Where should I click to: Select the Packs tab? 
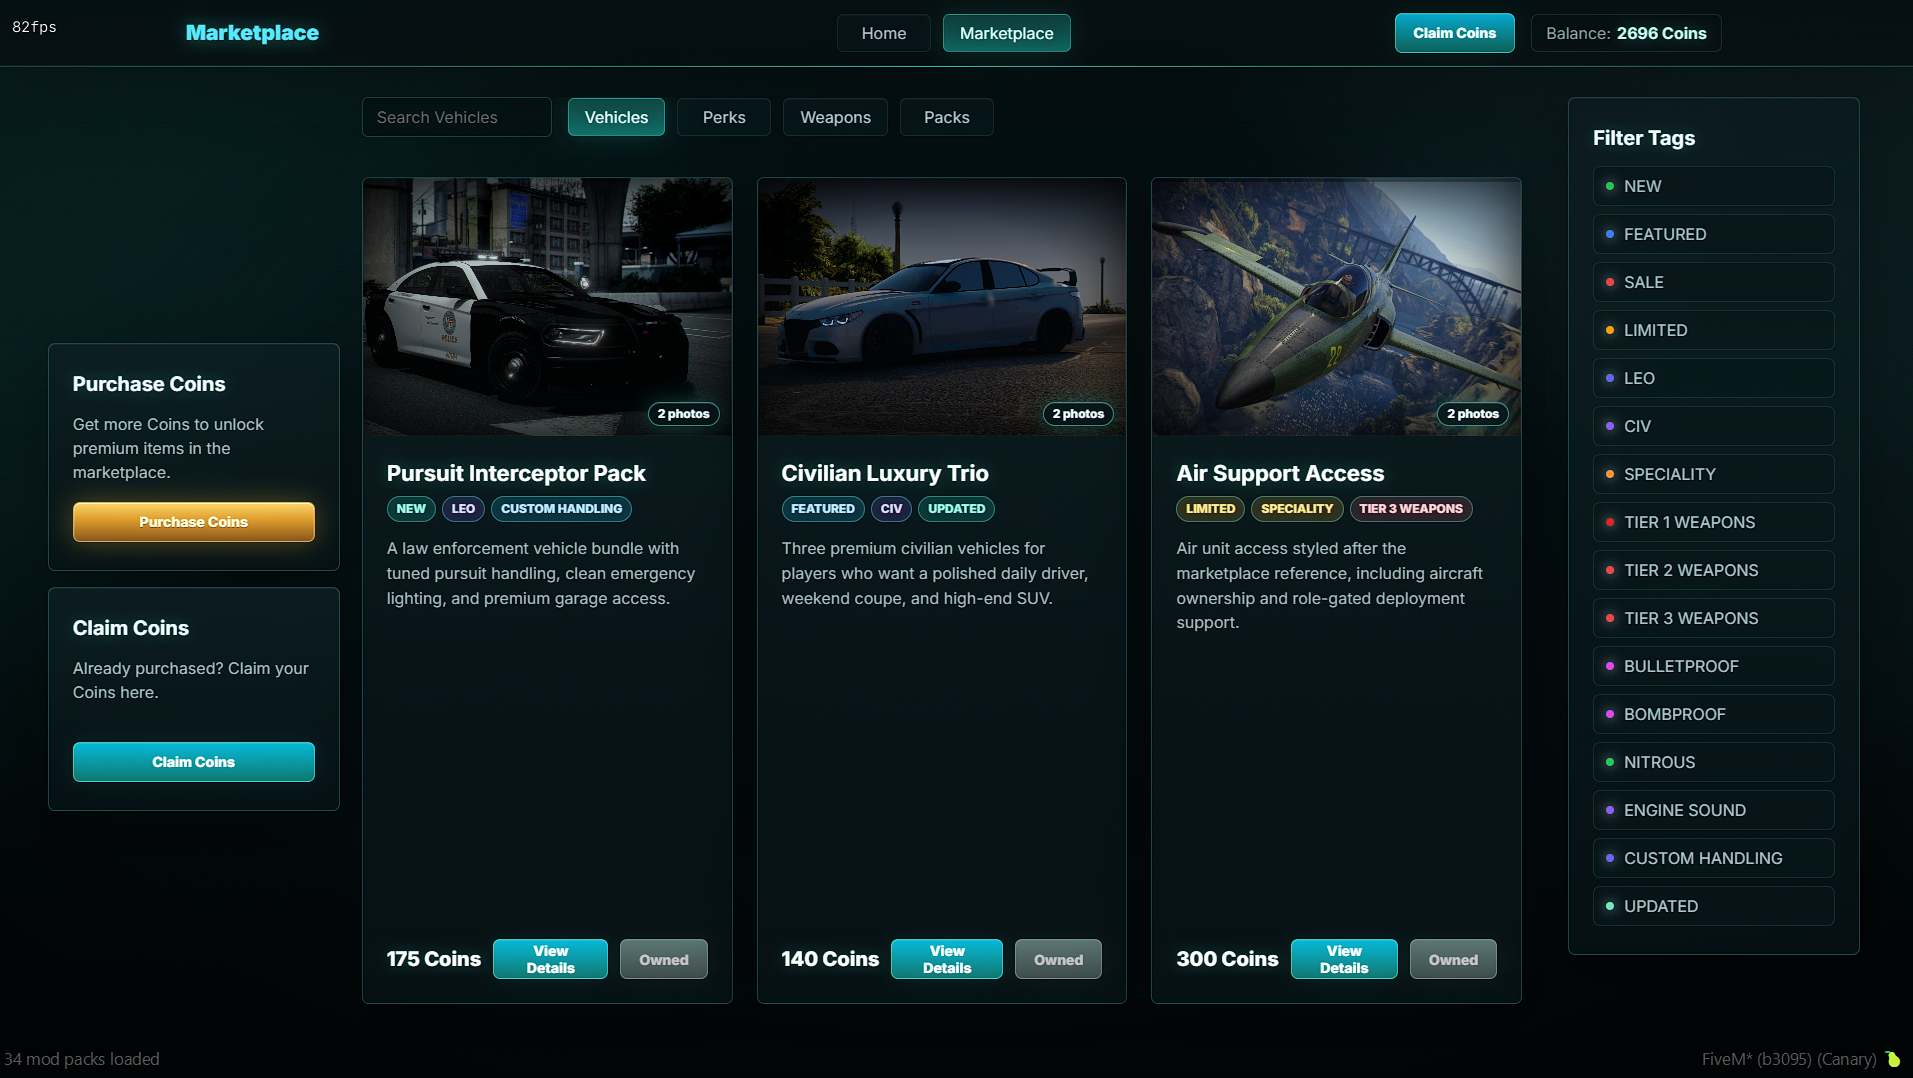[946, 117]
